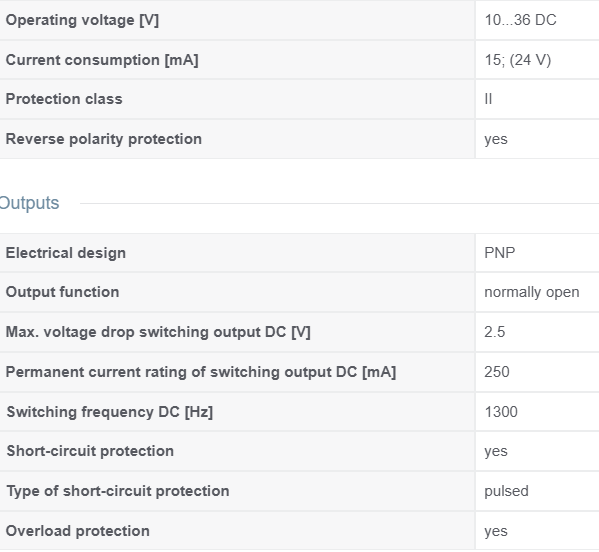599x552 pixels.
Task: Click the Output function label
Action: (x=62, y=292)
